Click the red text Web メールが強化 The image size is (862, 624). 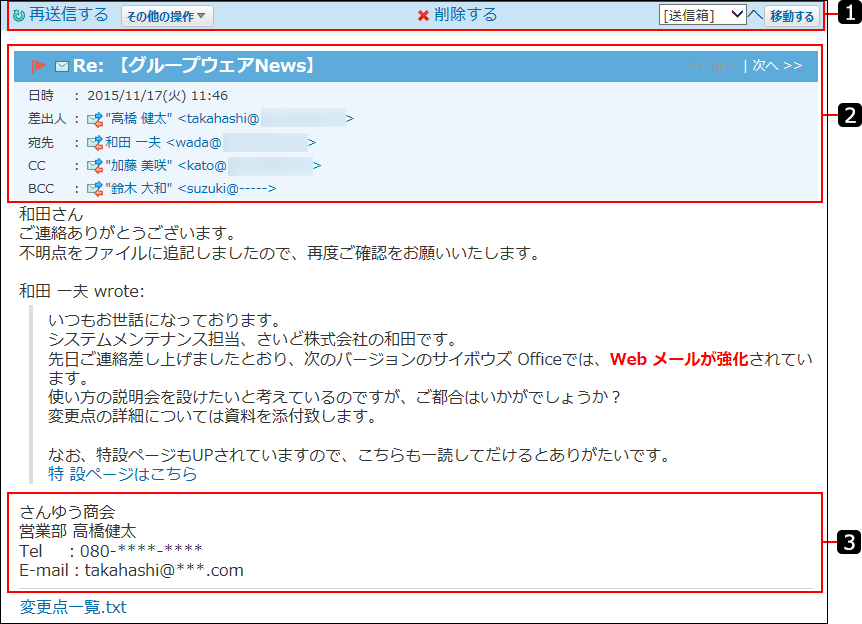[x=679, y=359]
